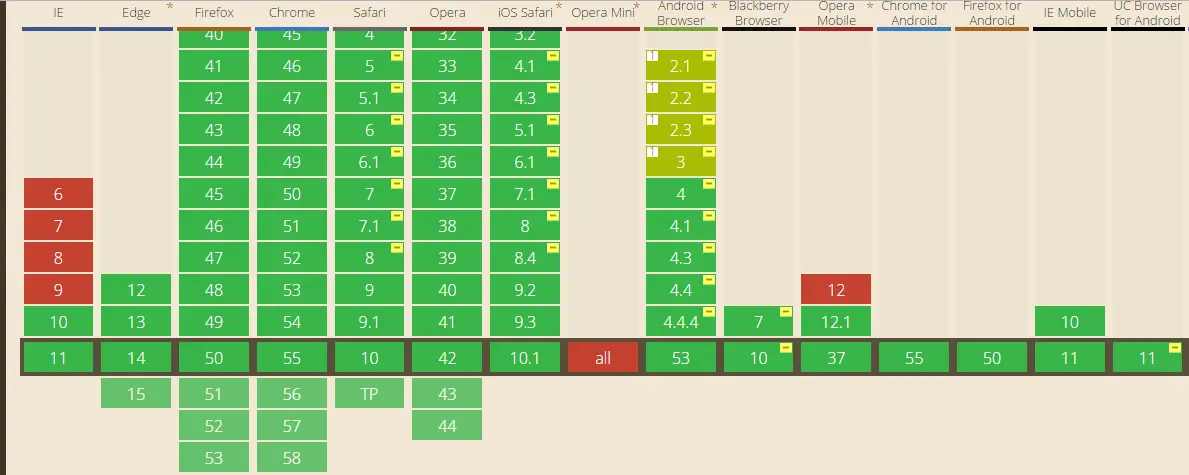Click the IE Mobile 10 cell
Image resolution: width=1189 pixels, height=475 pixels.
click(x=1069, y=321)
